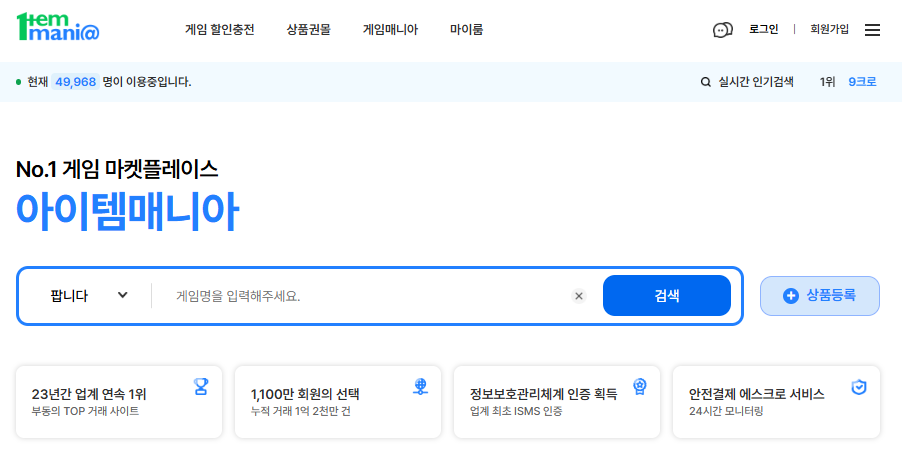Focus the 게임명을 입력해주세요 search field
Viewport: 902px width, 465px height.
(x=368, y=296)
